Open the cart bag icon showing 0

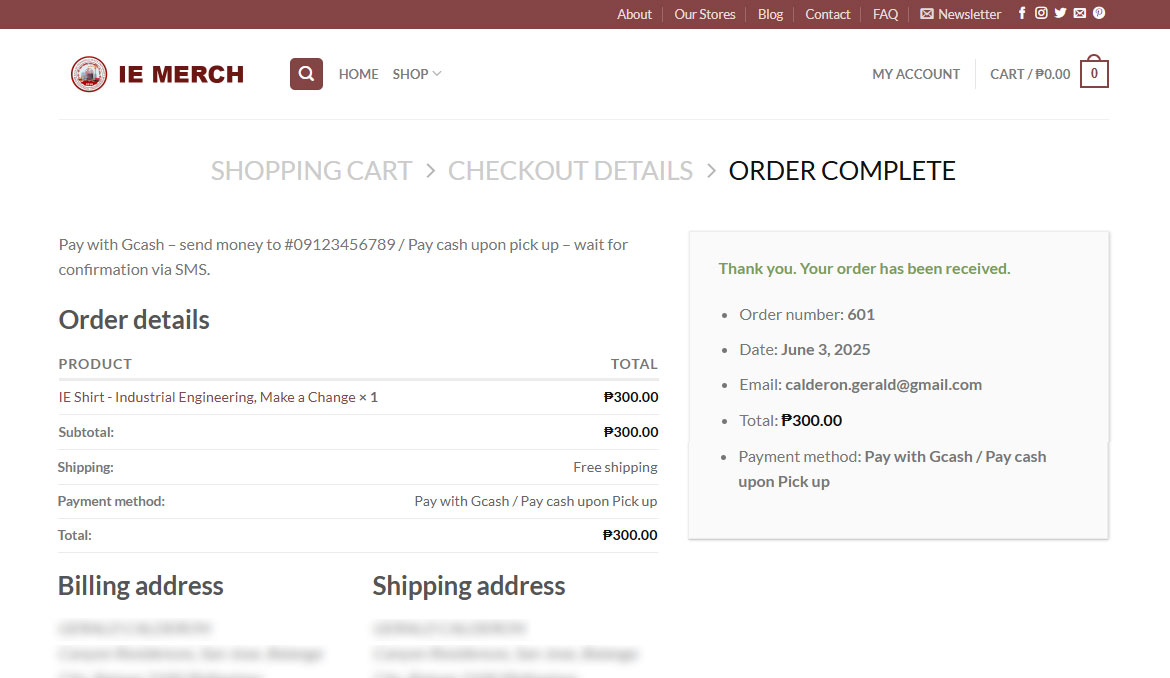1094,74
